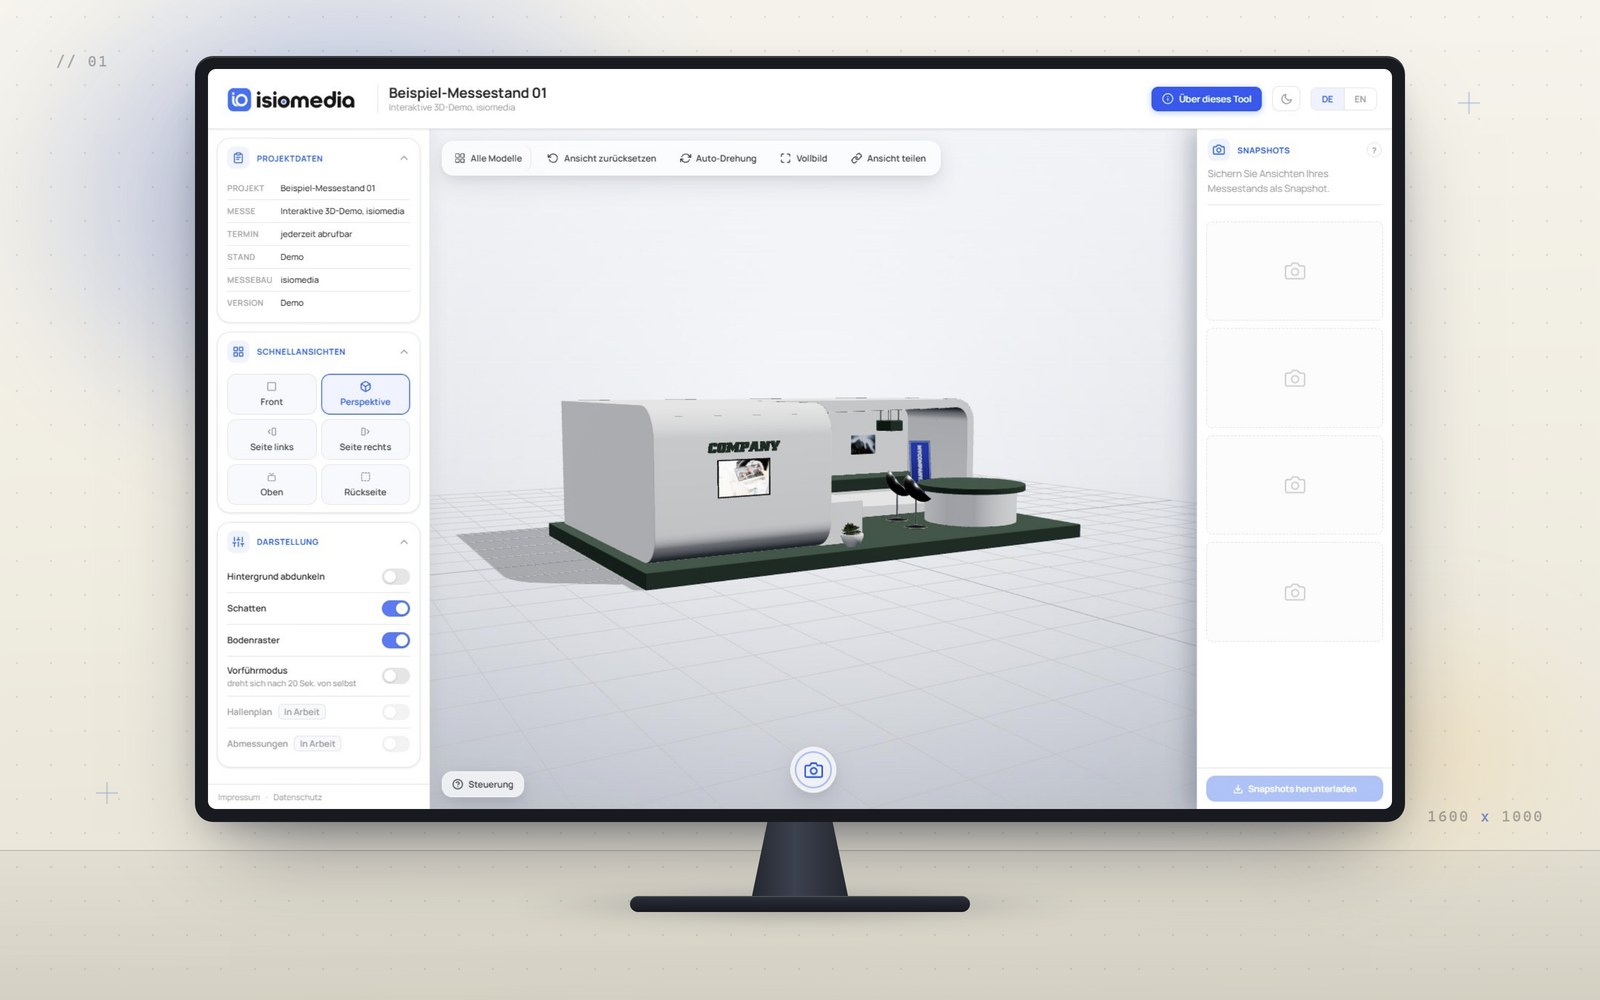The width and height of the screenshot is (1600, 1000).
Task: Collapse the Projektdaten section
Action: (x=404, y=158)
